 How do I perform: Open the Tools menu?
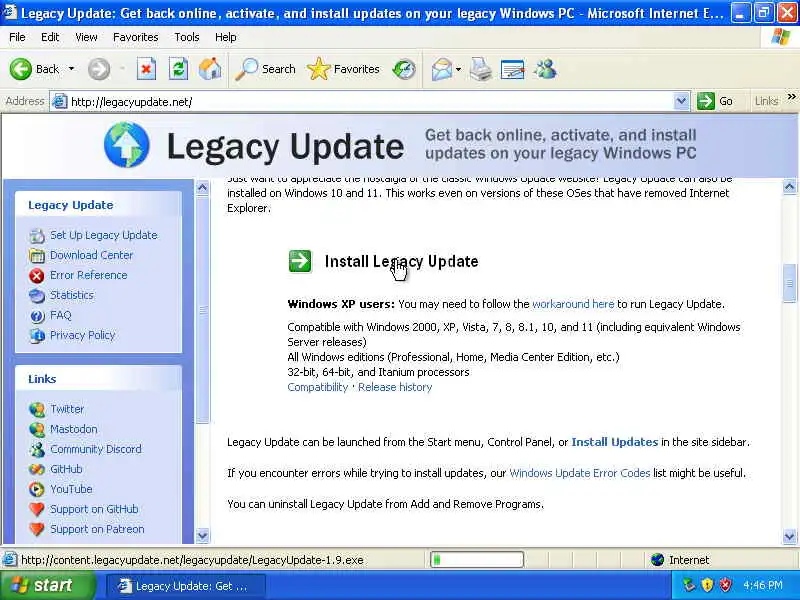pyautogui.click(x=187, y=37)
